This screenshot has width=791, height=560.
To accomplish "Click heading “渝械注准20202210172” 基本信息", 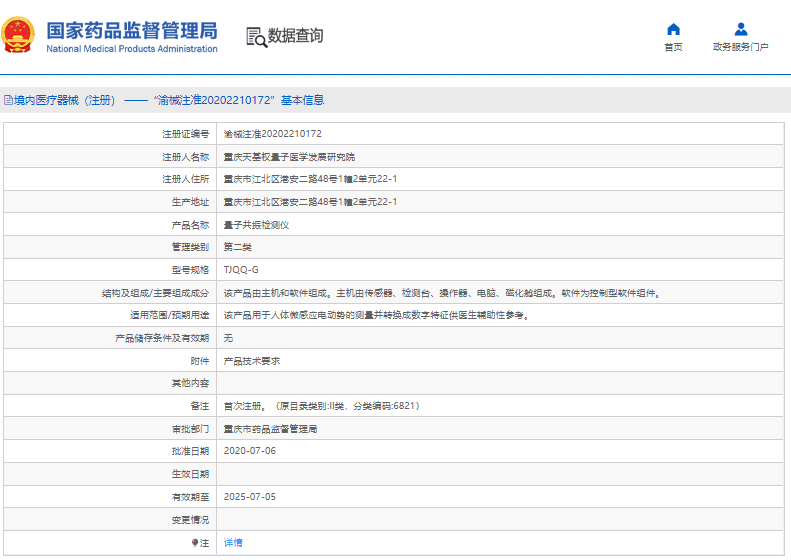I will (x=239, y=100).
